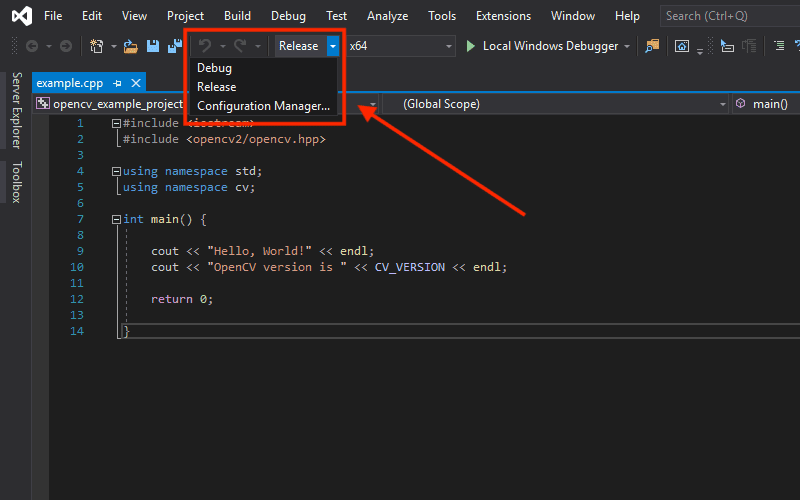
Task: Open the Server Explorer side tab
Action: point(17,111)
